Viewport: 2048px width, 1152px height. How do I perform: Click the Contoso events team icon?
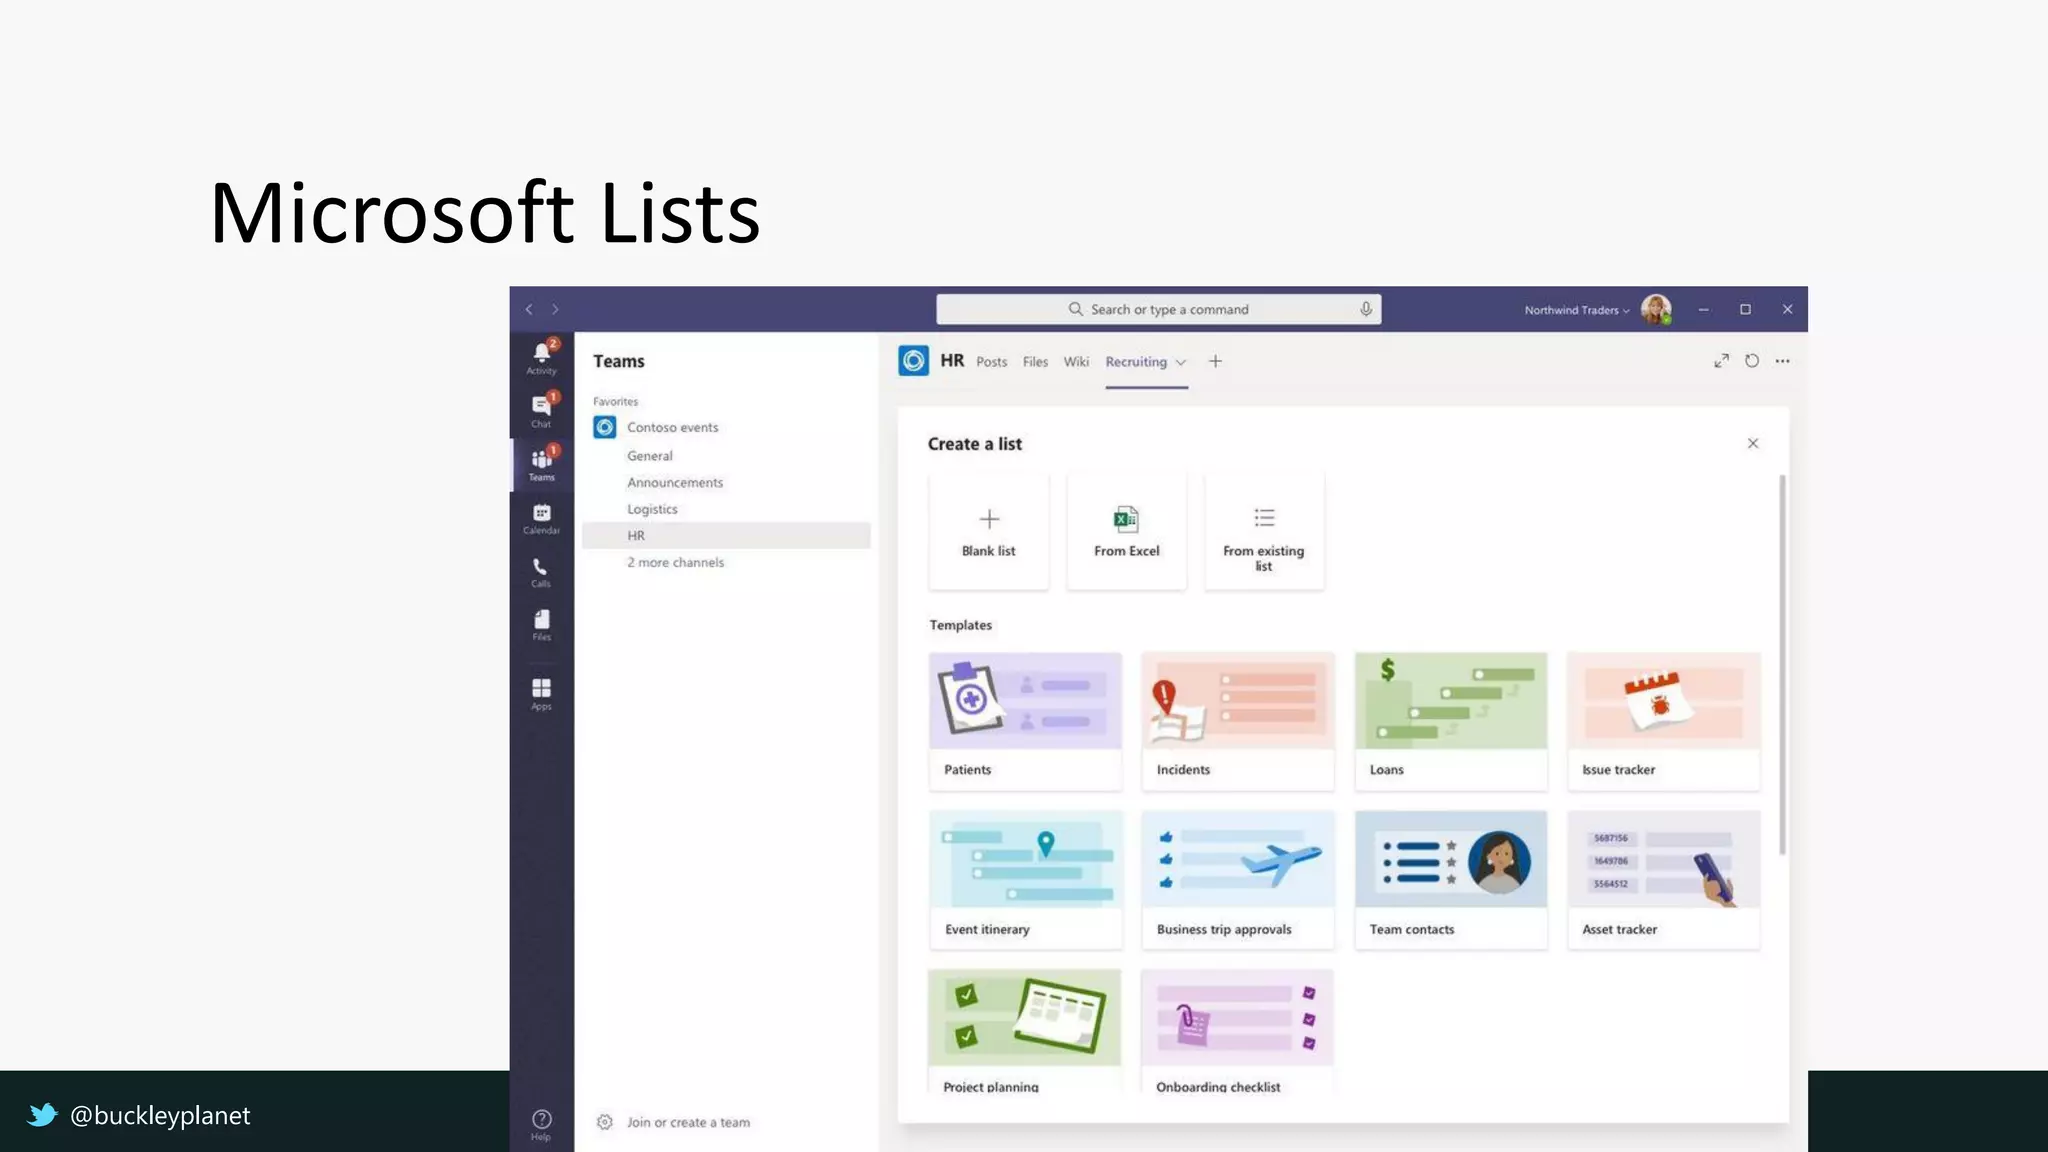pyautogui.click(x=605, y=427)
